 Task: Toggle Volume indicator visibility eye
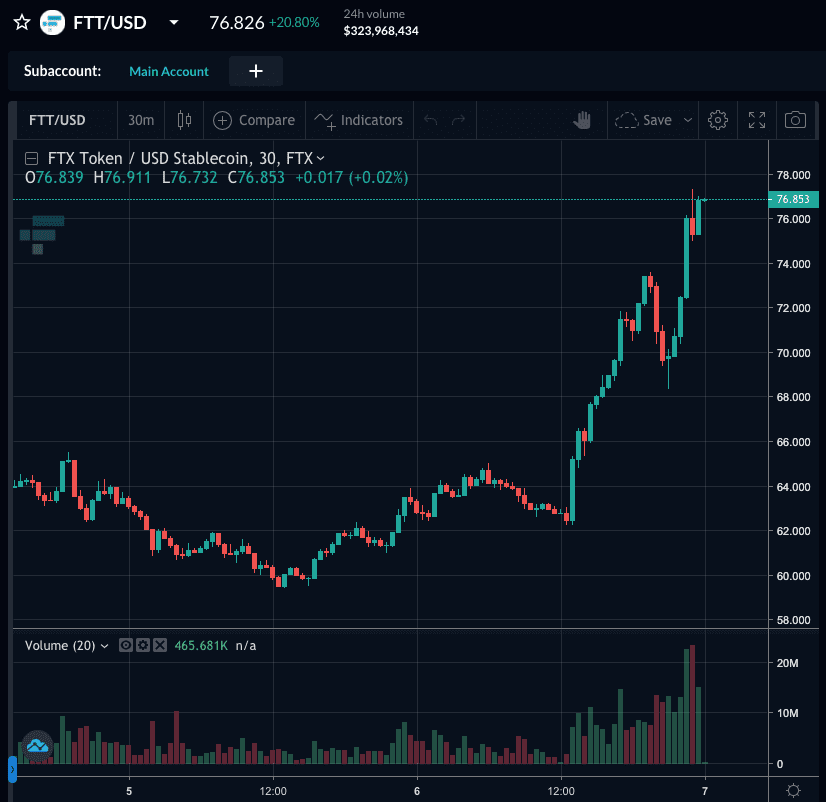(125, 645)
